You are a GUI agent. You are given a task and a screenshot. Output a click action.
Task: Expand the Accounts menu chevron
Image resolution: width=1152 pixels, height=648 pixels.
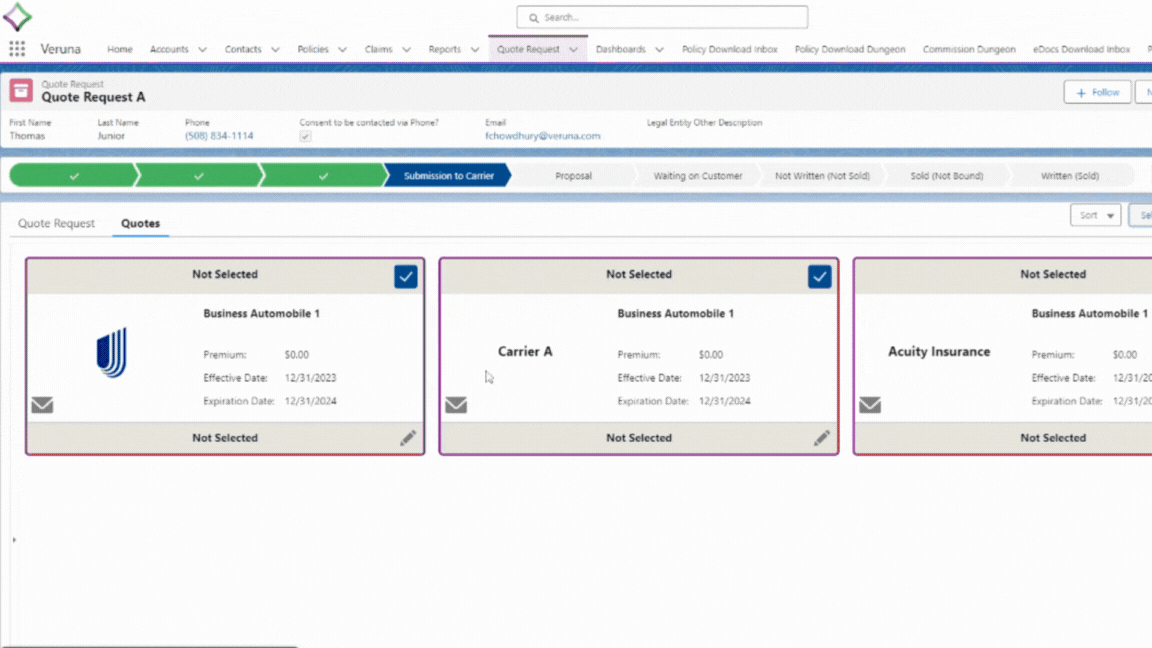[203, 50]
